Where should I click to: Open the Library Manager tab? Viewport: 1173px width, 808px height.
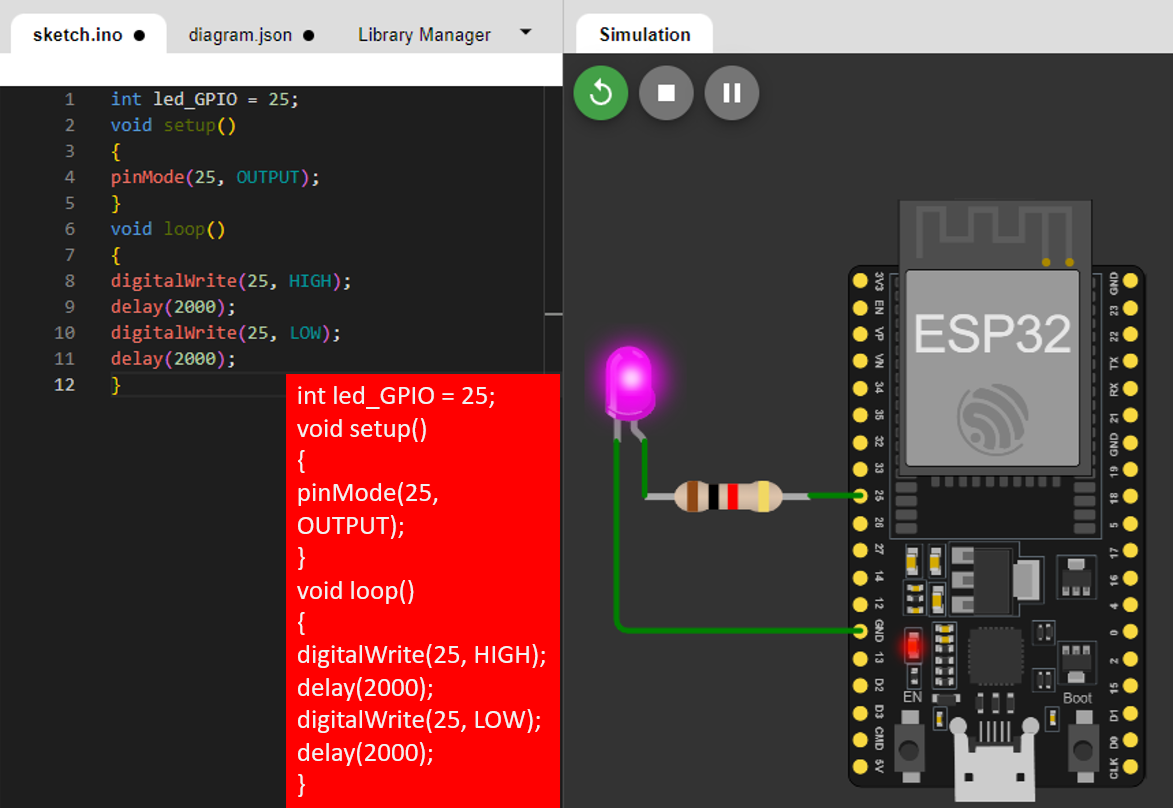[424, 34]
